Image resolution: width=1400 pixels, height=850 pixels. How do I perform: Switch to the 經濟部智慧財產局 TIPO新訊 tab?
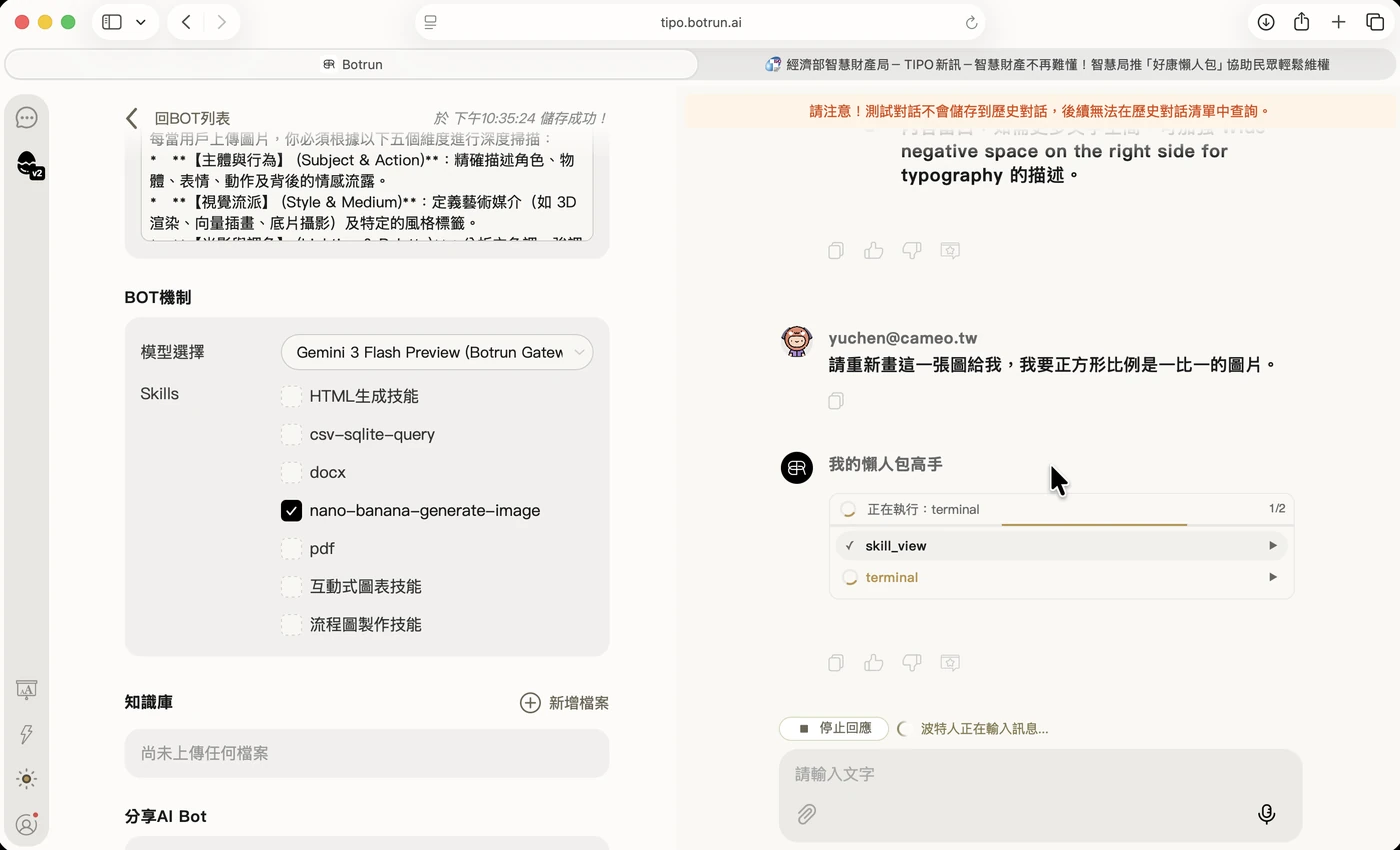pyautogui.click(x=1048, y=64)
